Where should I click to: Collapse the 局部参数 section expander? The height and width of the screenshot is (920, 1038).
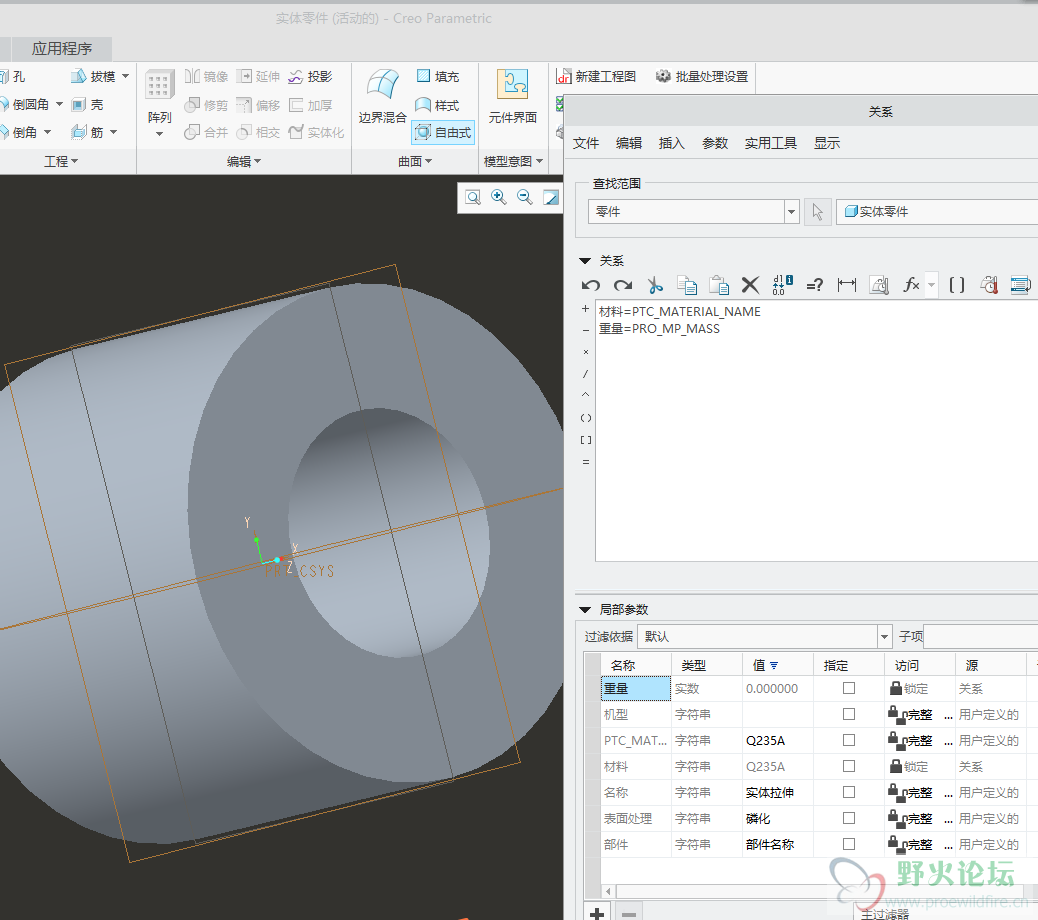pos(585,610)
